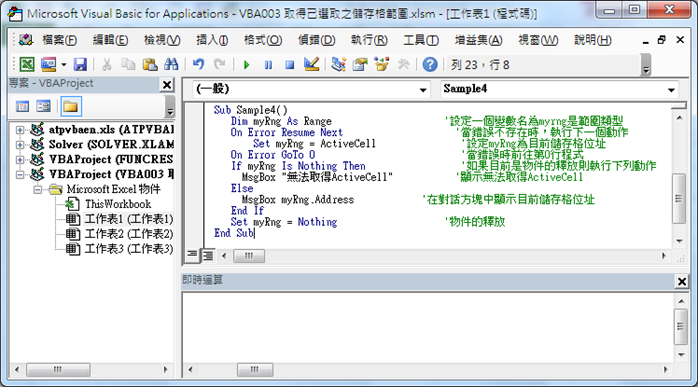Collapse the VBAProject (VBA003) node
Viewport: 698px width, 387px height.
click(20, 175)
